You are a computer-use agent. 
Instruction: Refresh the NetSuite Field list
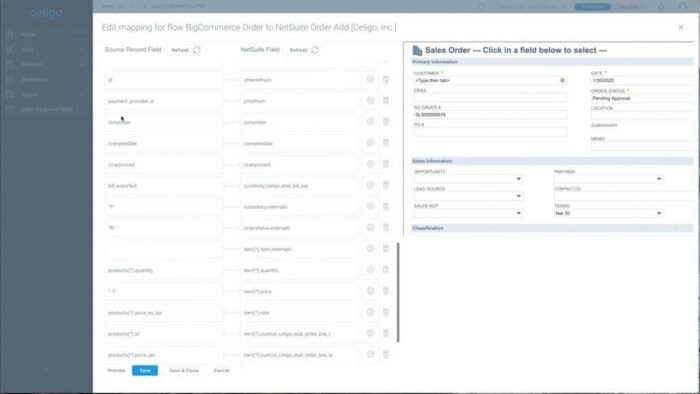click(304, 50)
